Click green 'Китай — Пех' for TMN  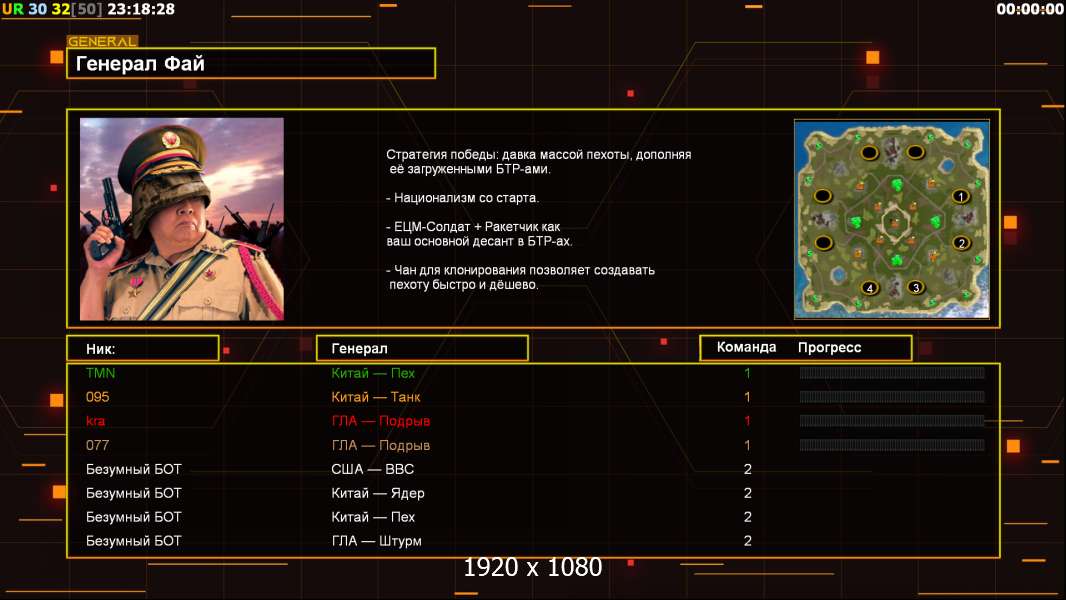pos(373,373)
